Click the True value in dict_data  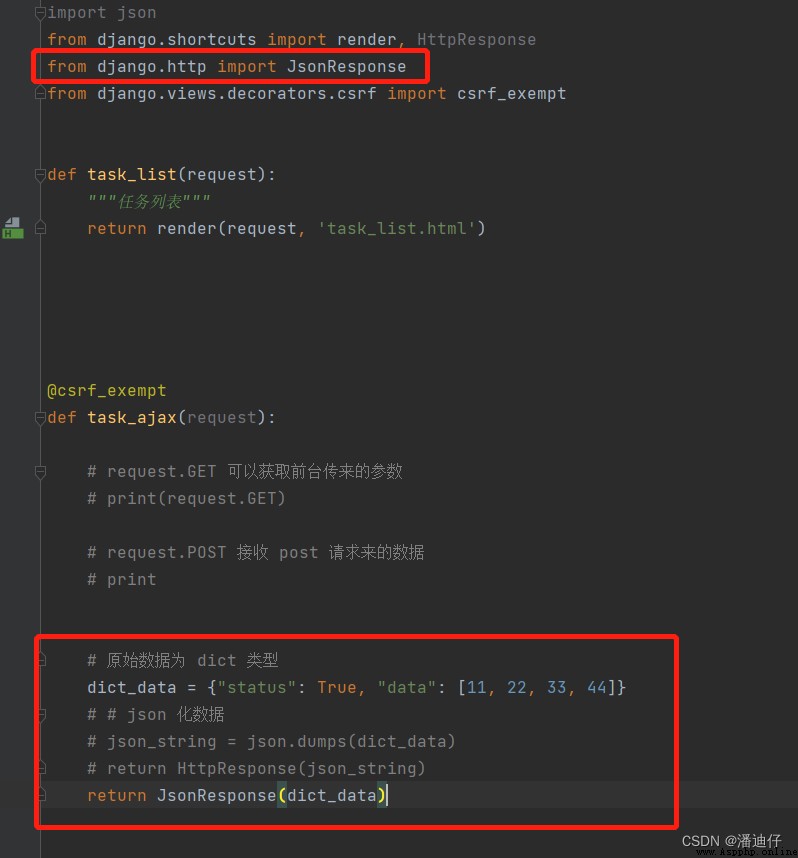pos(337,687)
